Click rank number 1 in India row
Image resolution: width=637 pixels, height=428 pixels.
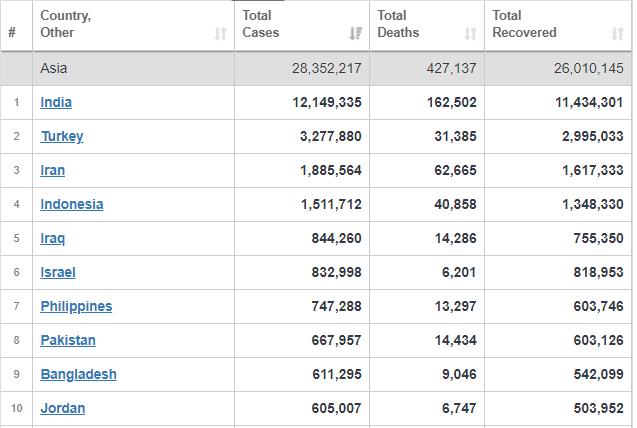coord(16,102)
